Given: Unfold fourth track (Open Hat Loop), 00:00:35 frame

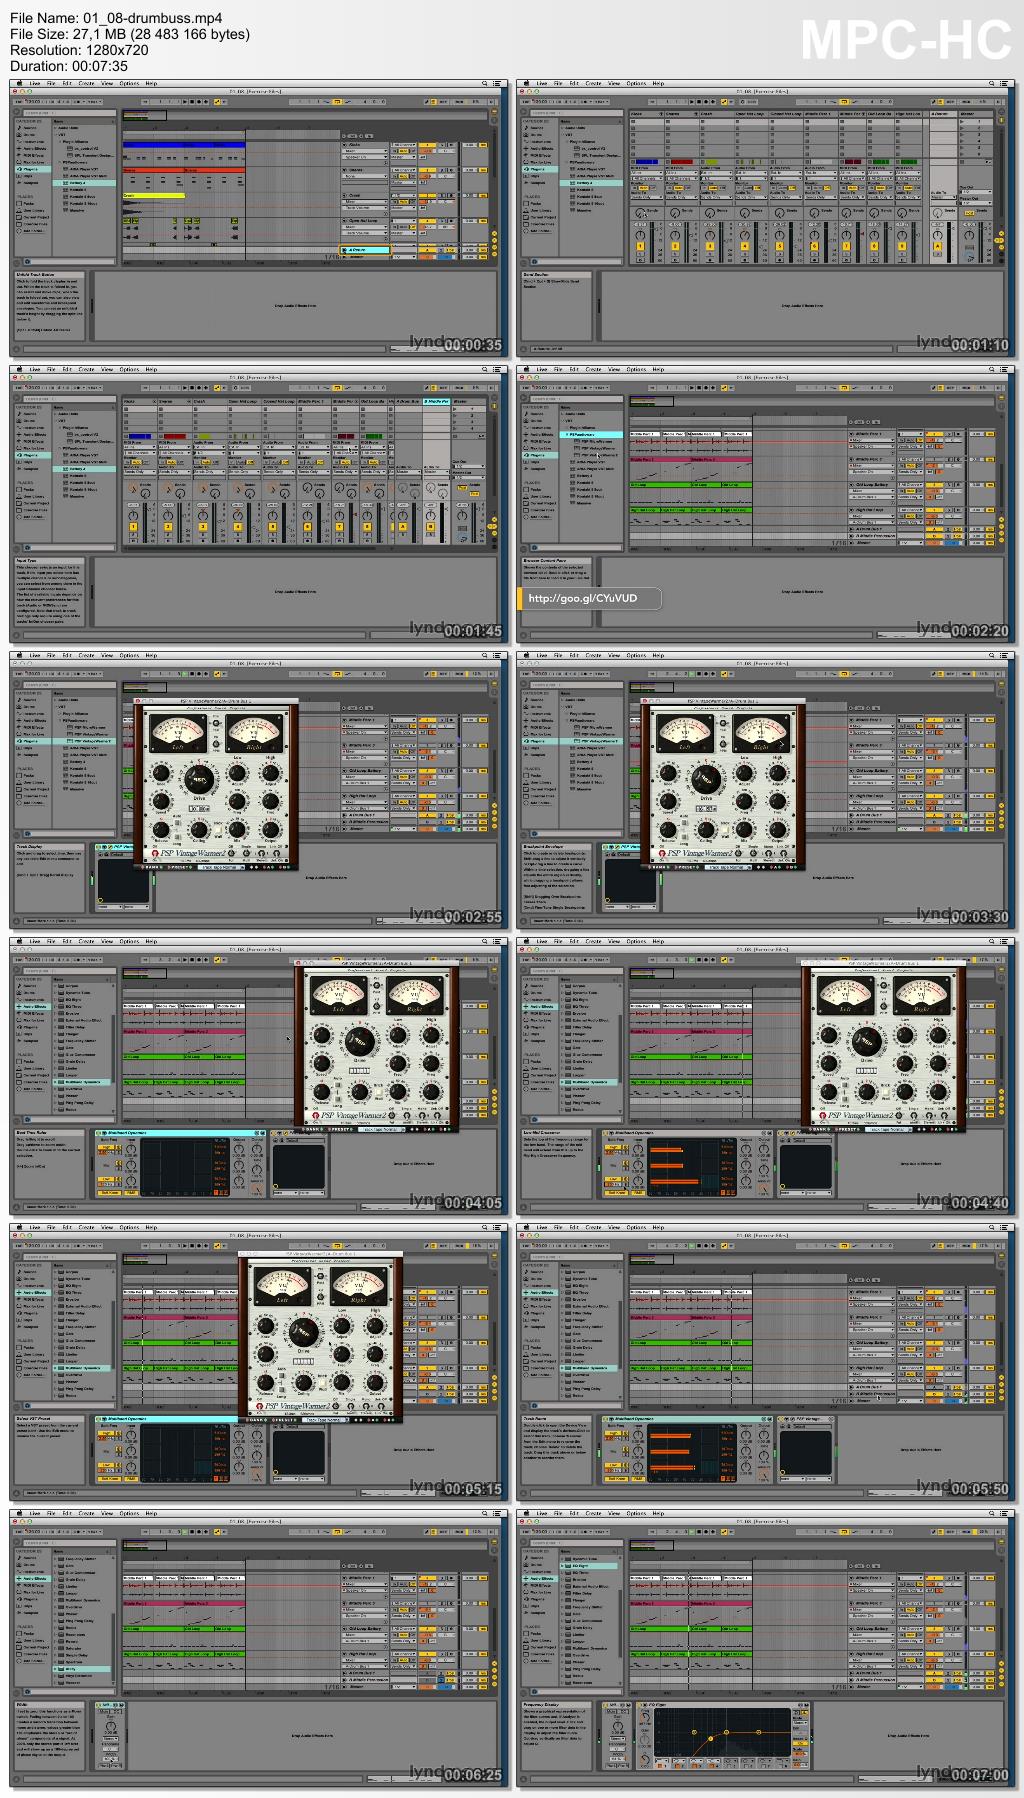Looking at the screenshot, I should click(343, 221).
